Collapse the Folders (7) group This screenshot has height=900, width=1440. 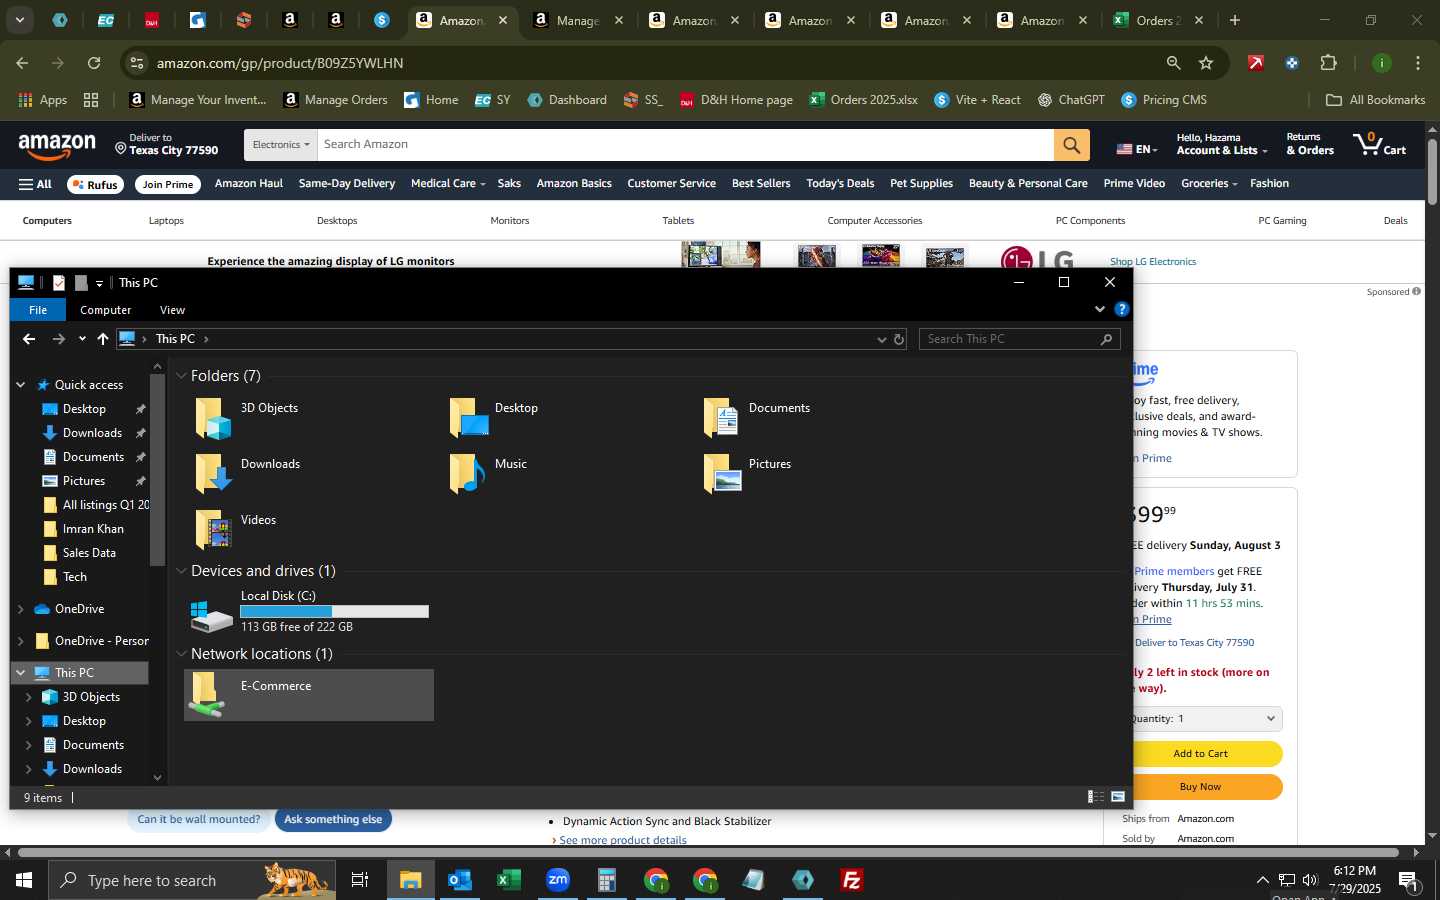point(181,376)
